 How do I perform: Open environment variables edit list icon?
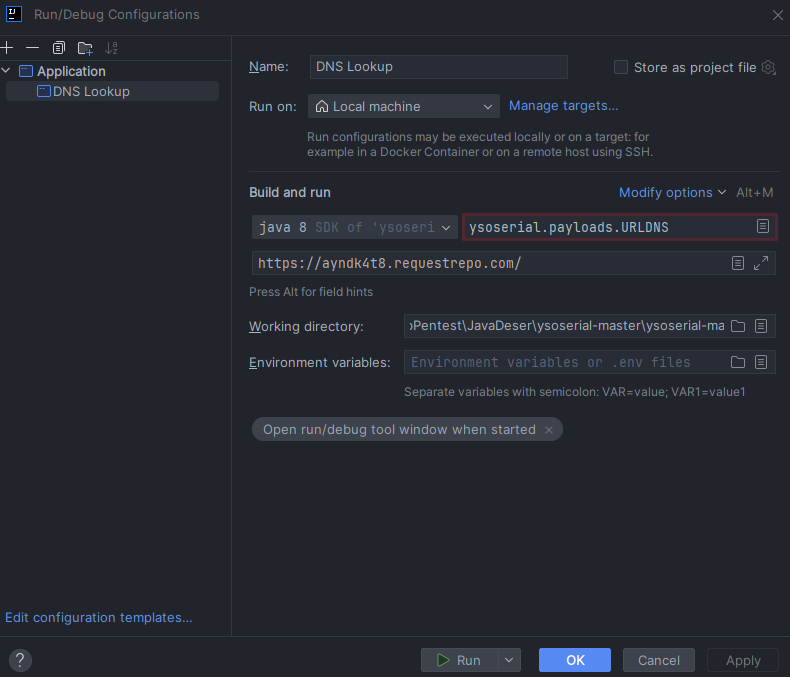click(761, 362)
